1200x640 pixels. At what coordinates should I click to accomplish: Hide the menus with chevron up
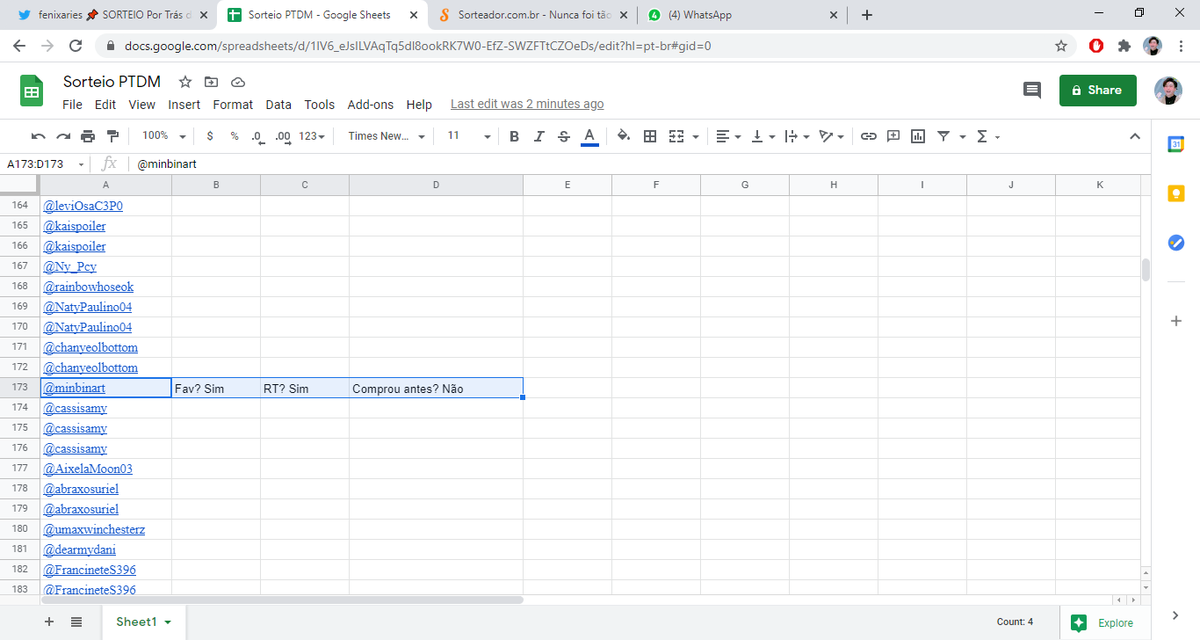pyautogui.click(x=1134, y=136)
